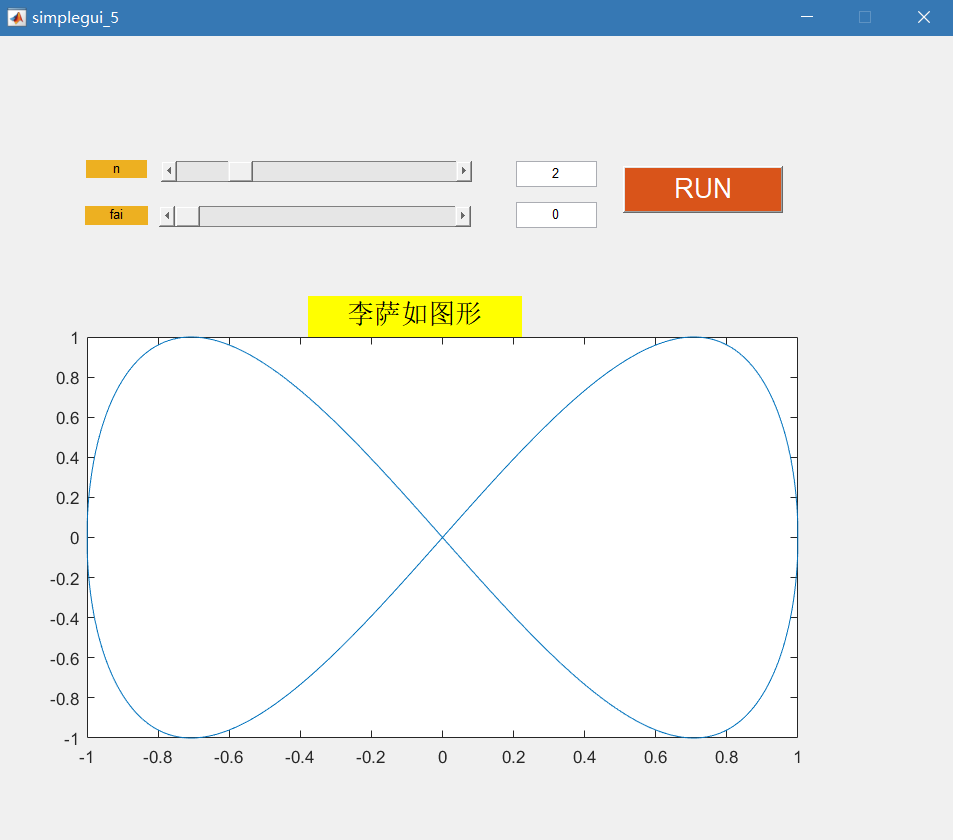Screen dimensions: 953x840
Task: Click the orange n label
Action: tap(116, 169)
